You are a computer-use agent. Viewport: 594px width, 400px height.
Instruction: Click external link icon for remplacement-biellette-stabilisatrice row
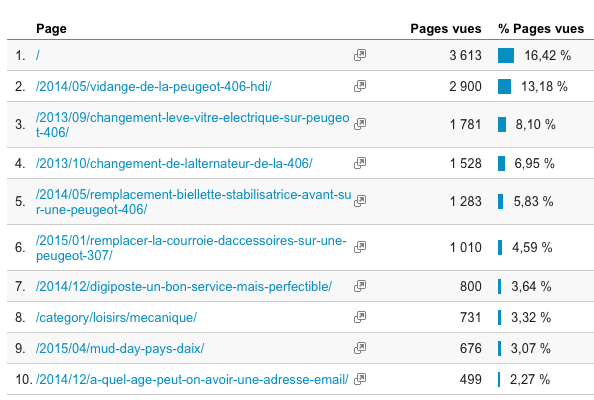tap(360, 201)
